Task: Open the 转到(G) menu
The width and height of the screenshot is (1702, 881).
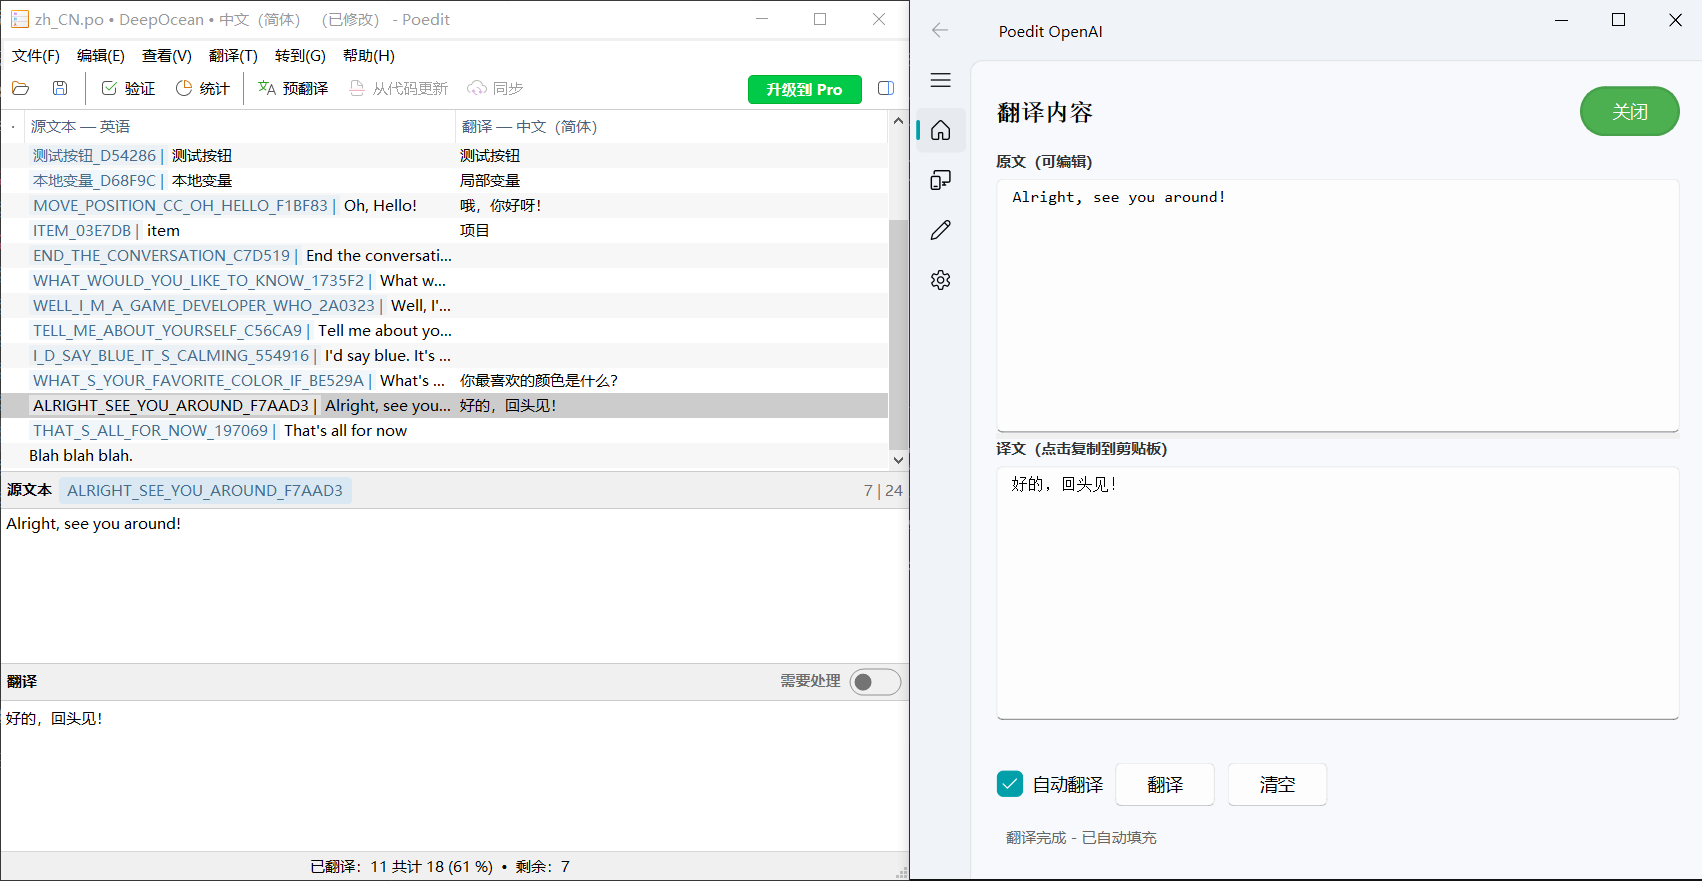Action: (x=300, y=56)
